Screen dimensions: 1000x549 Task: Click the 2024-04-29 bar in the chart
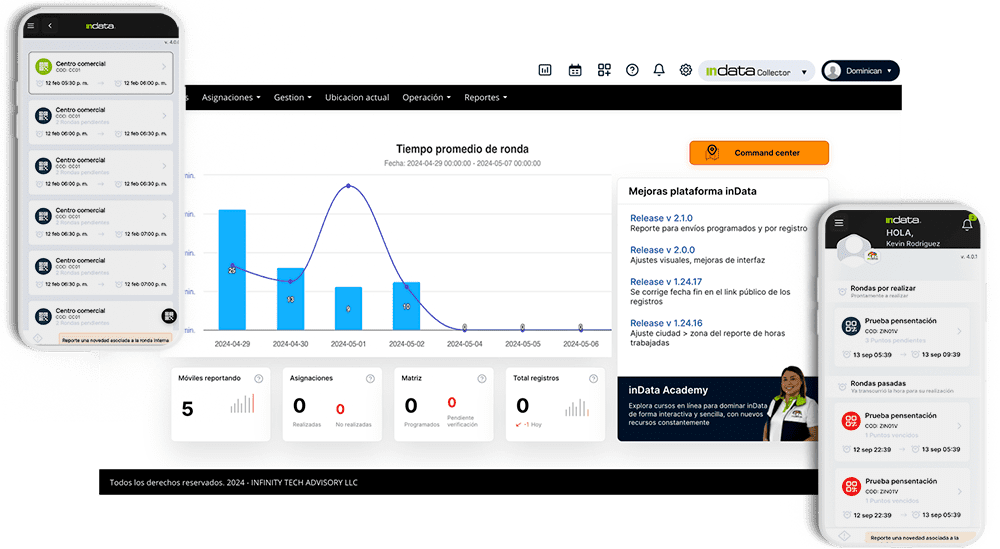[x=232, y=269]
